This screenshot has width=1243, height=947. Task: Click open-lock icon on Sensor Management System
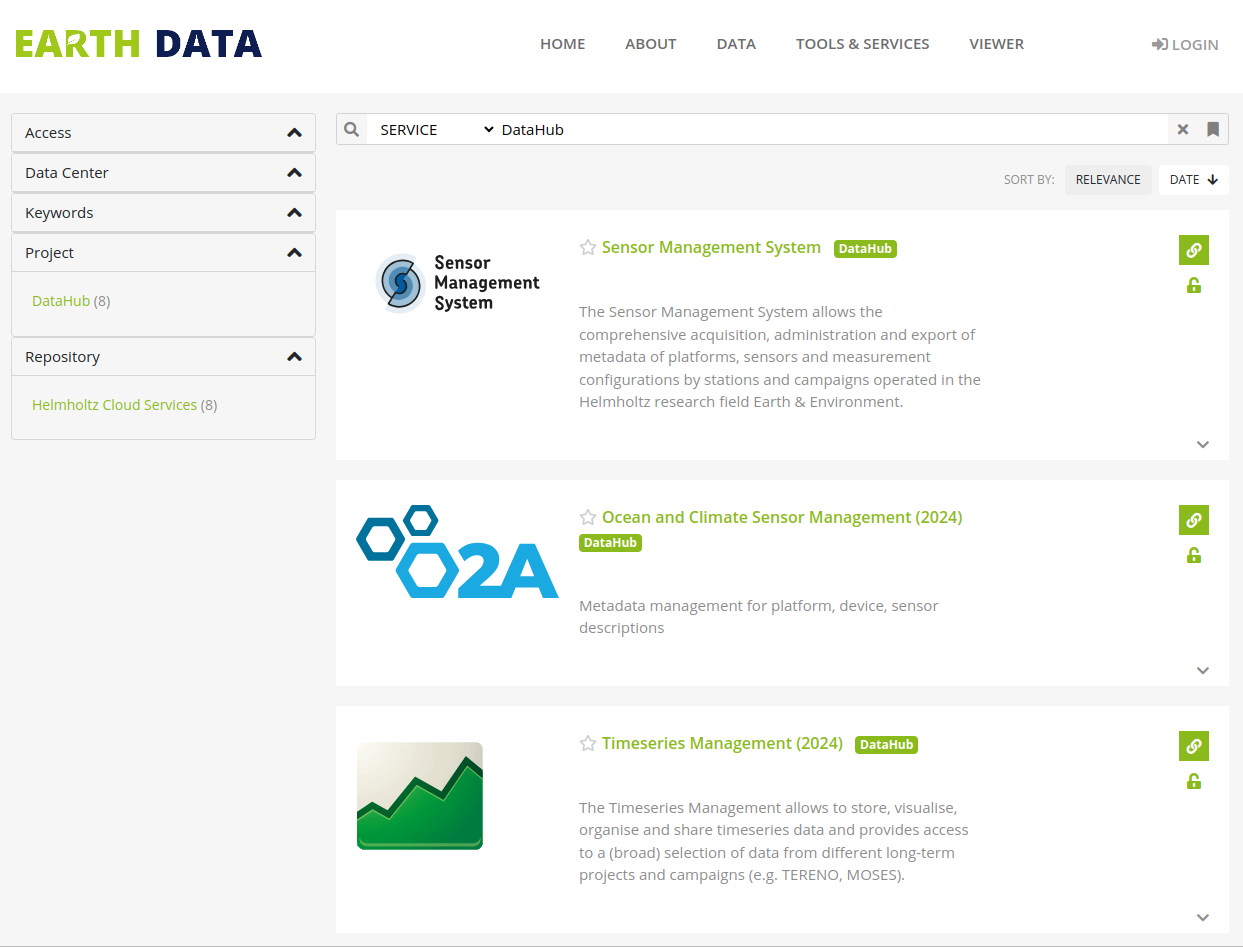(x=1193, y=286)
